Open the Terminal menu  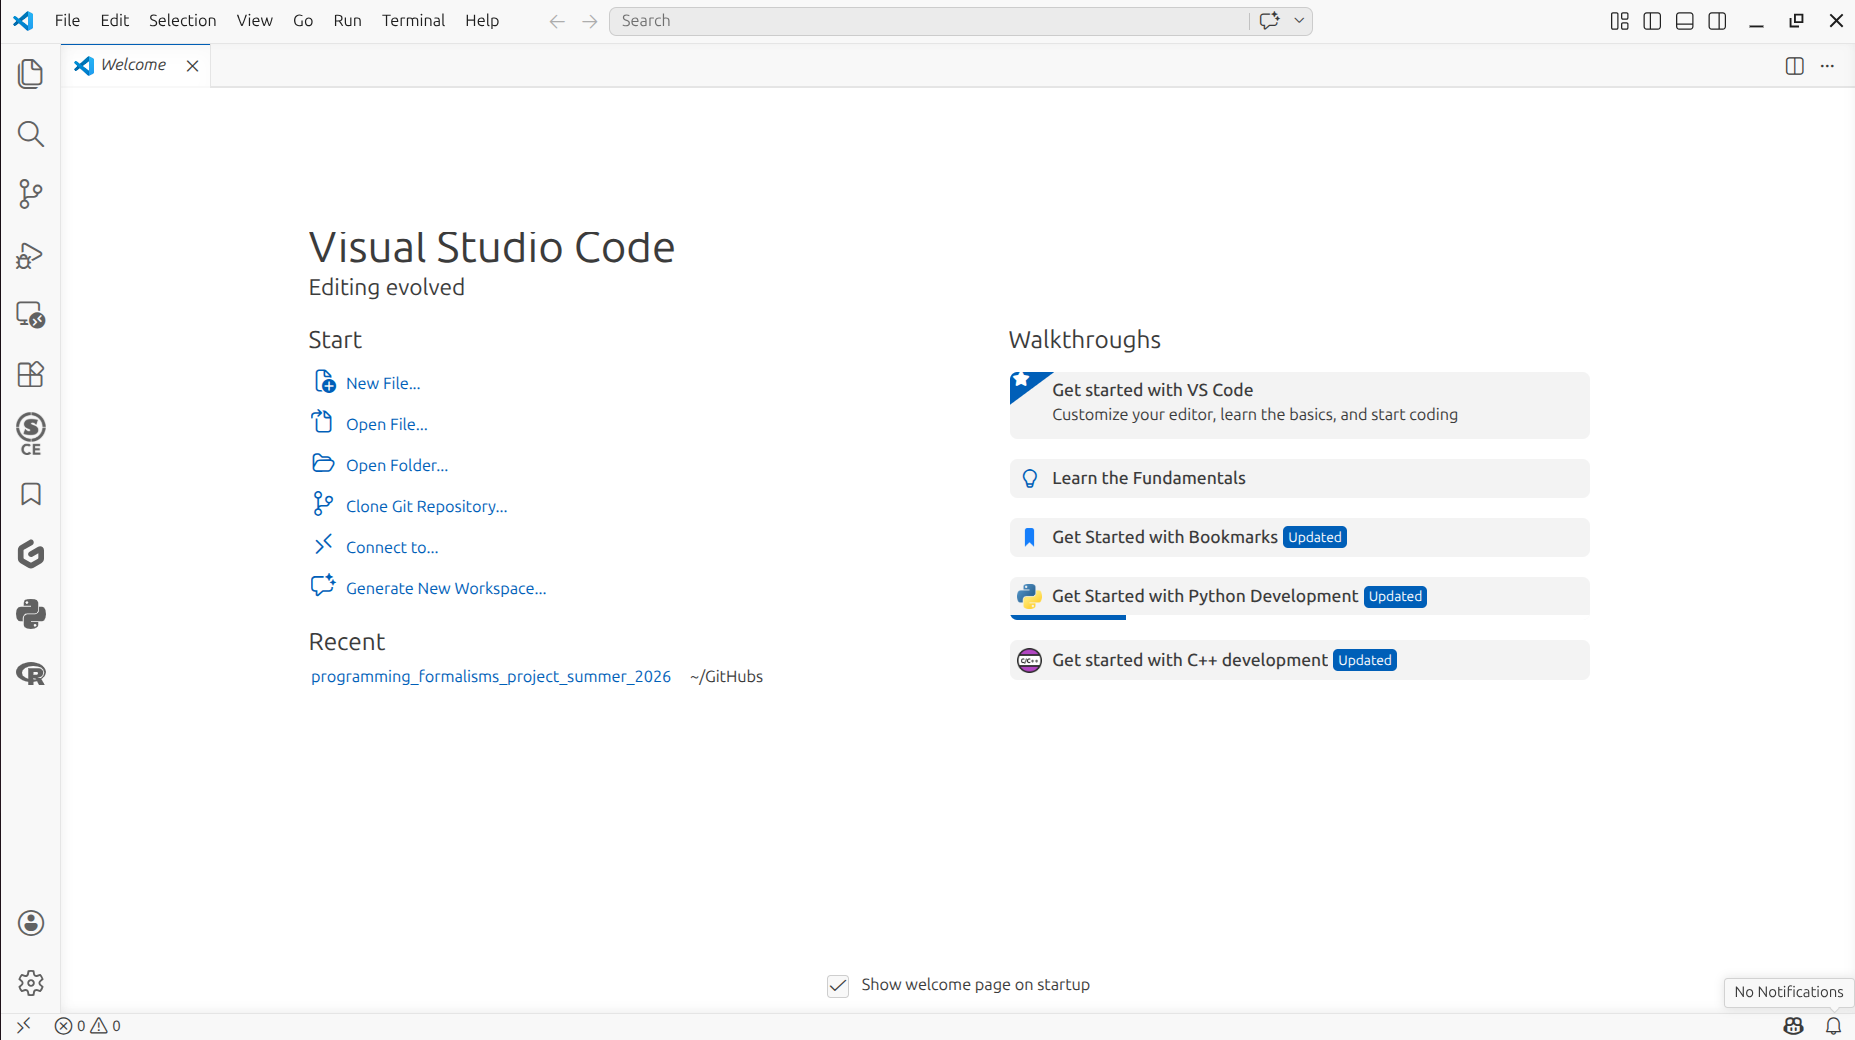(413, 21)
